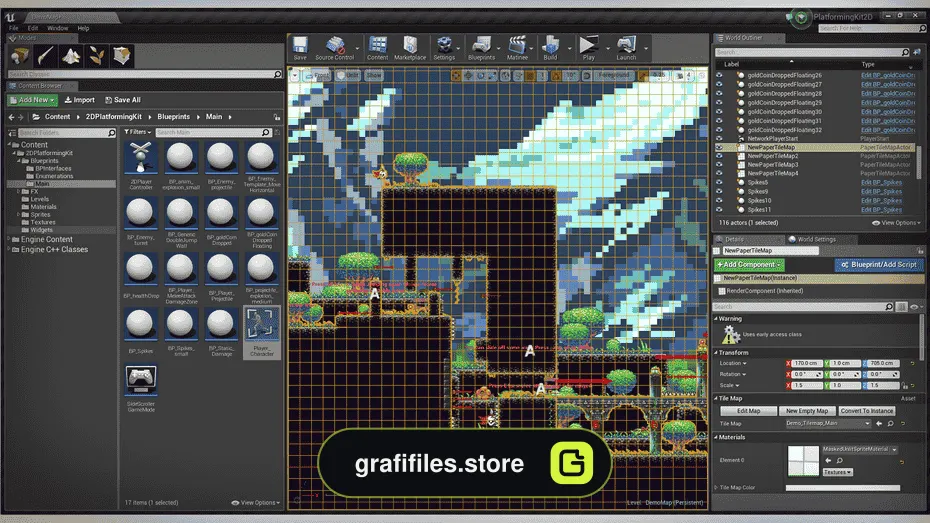Screen dimensions: 930x523
Task: Open the Tile Map asset combo box
Action: pyautogui.click(x=828, y=423)
